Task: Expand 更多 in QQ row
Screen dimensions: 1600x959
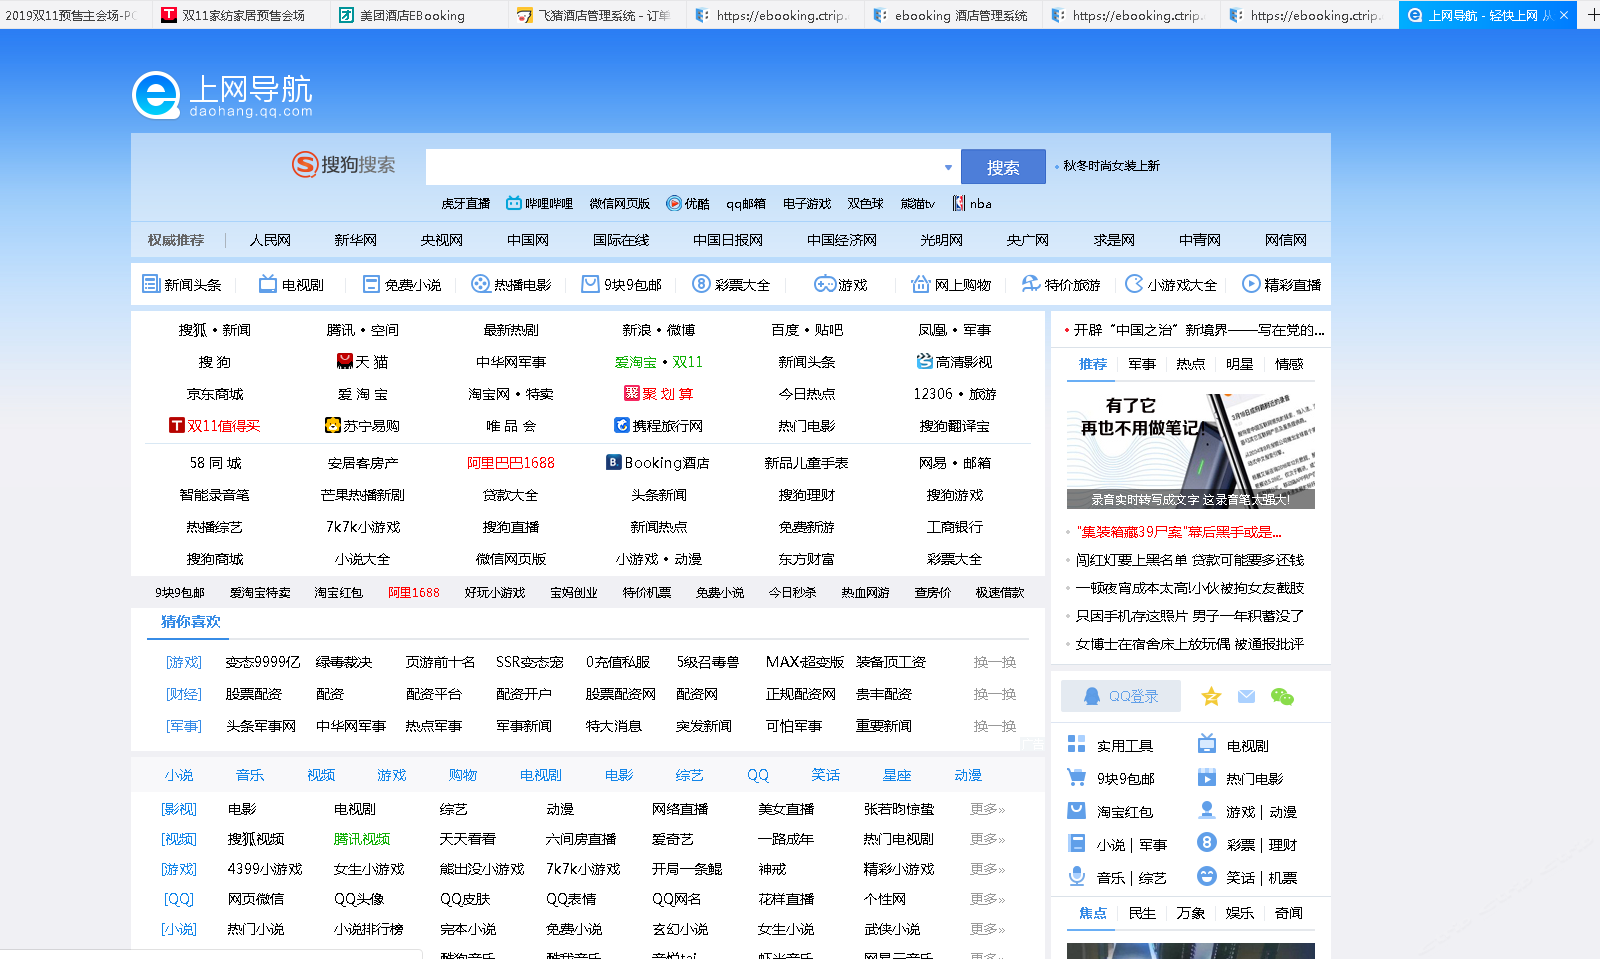Action: click(x=987, y=899)
